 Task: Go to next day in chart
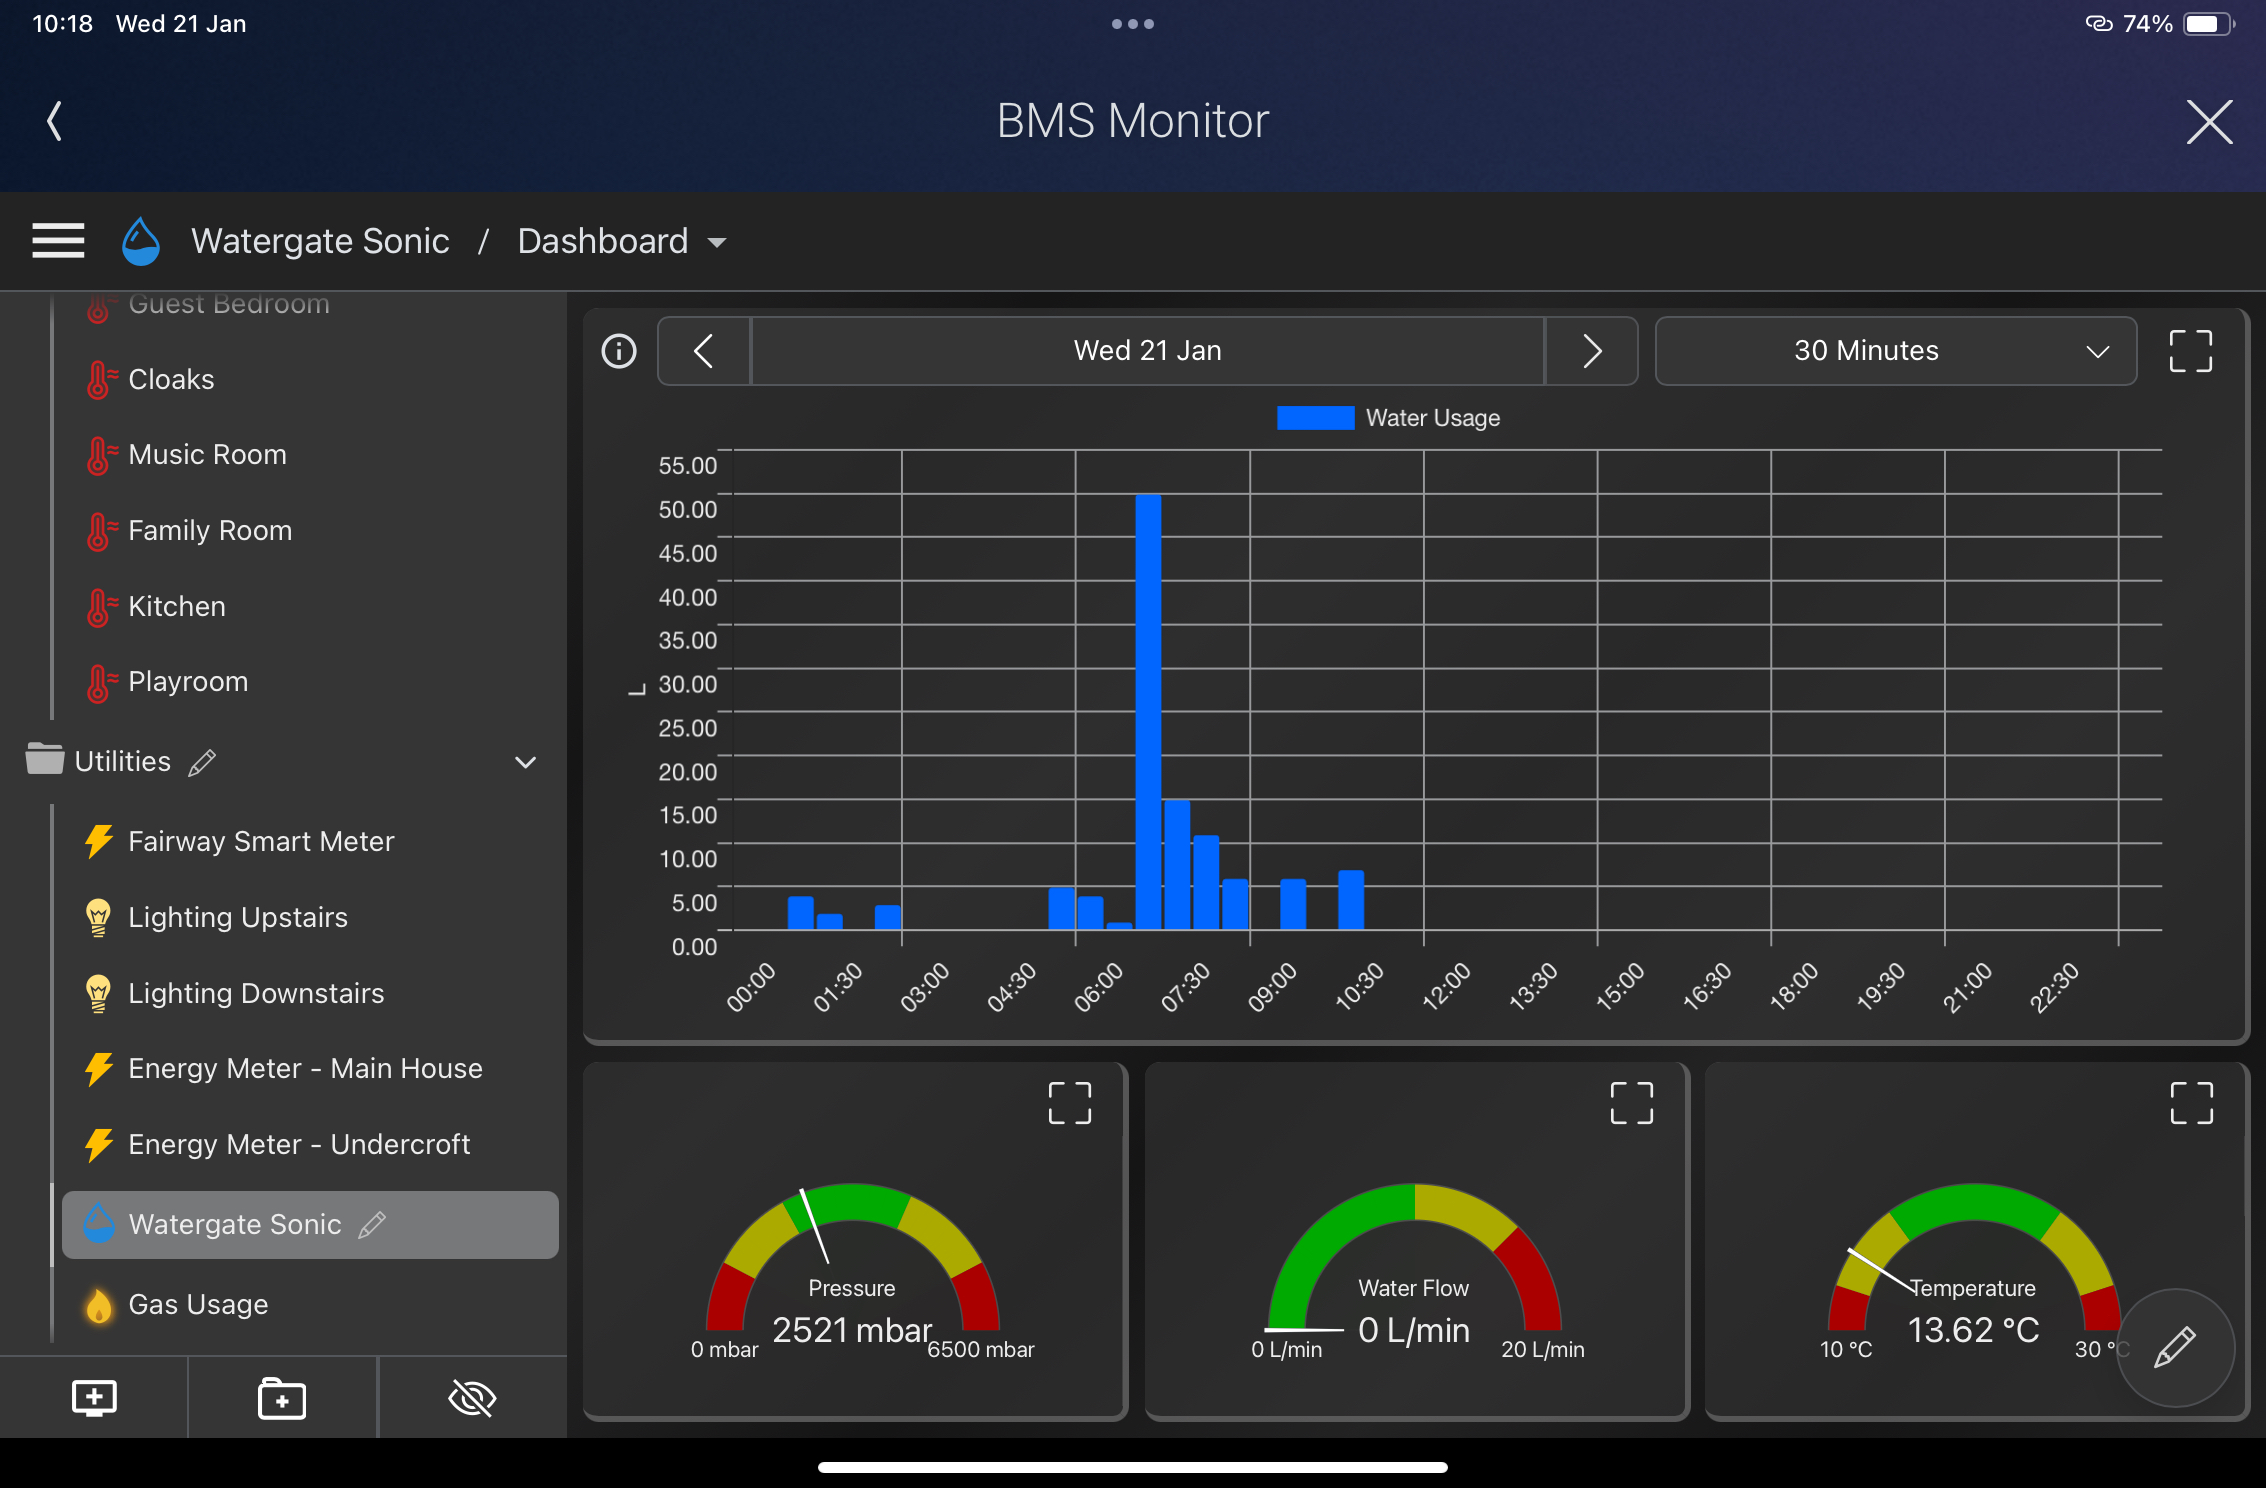coord(1592,351)
